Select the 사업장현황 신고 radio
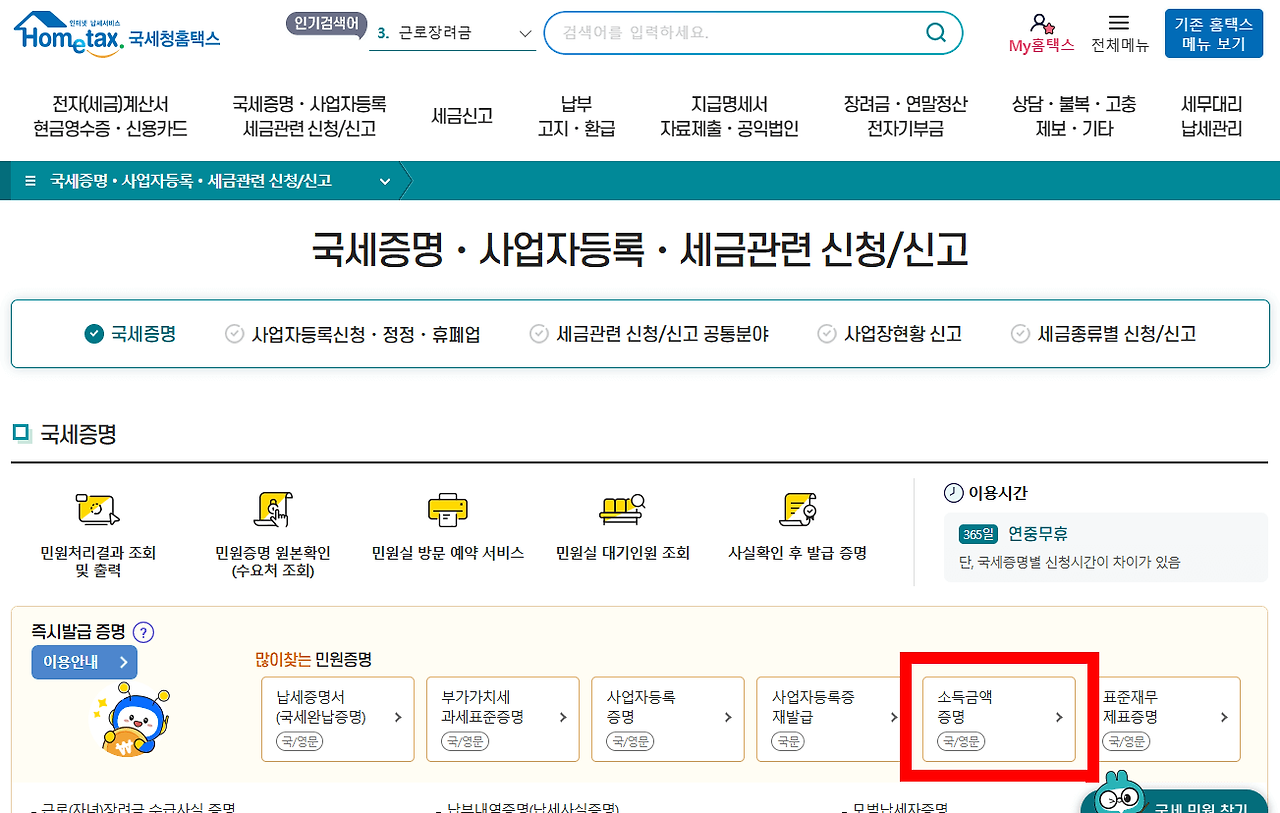Viewport: 1280px width, 813px height. click(x=826, y=334)
